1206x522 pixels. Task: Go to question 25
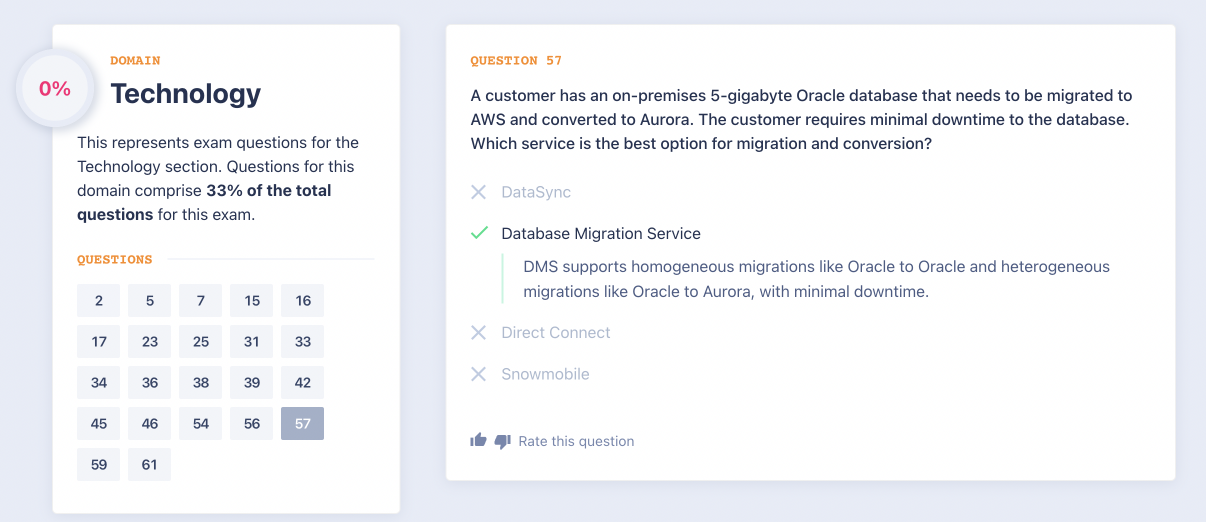201,341
